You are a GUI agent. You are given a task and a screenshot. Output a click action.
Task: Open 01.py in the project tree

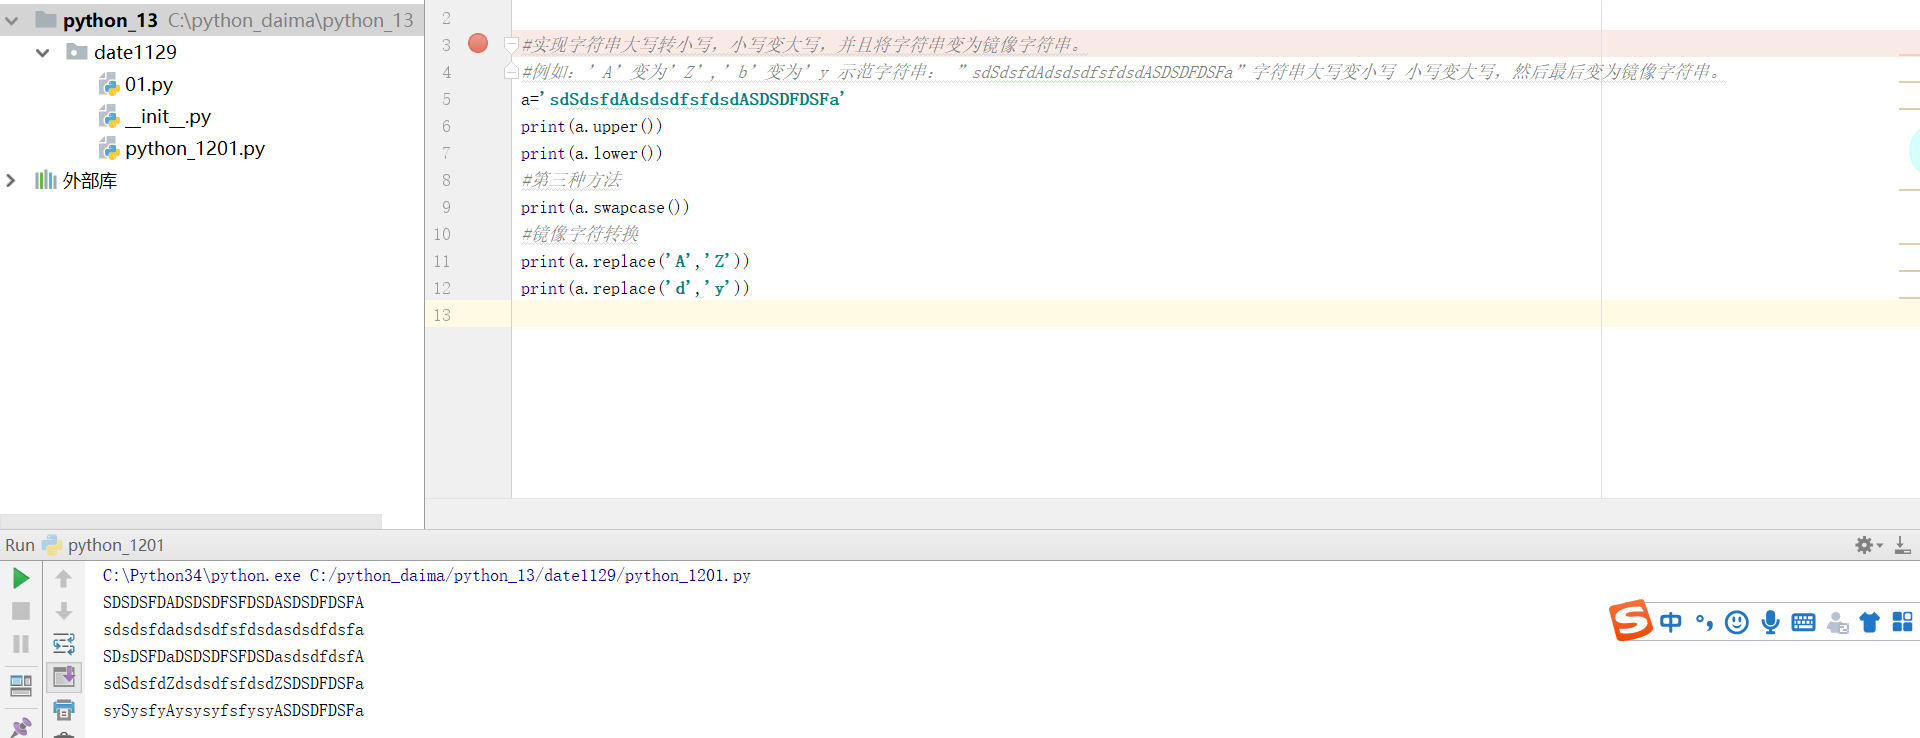click(148, 84)
